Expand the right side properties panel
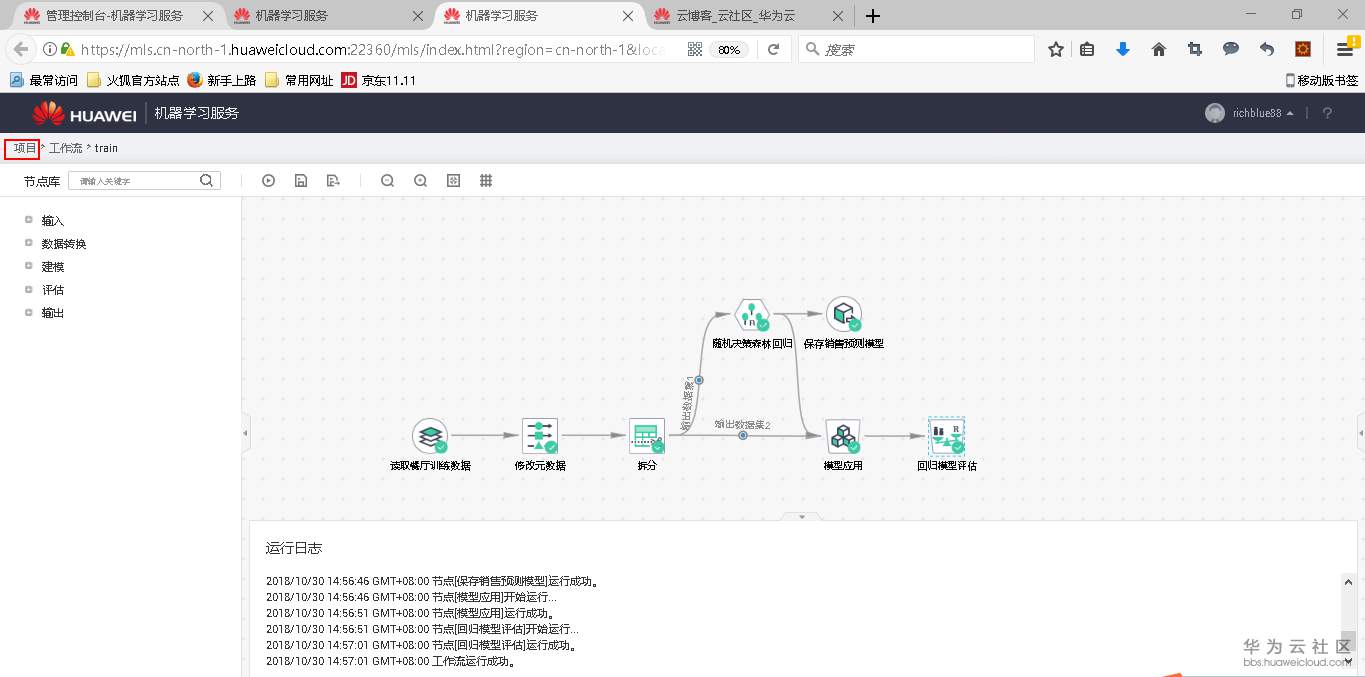 (x=1360, y=433)
